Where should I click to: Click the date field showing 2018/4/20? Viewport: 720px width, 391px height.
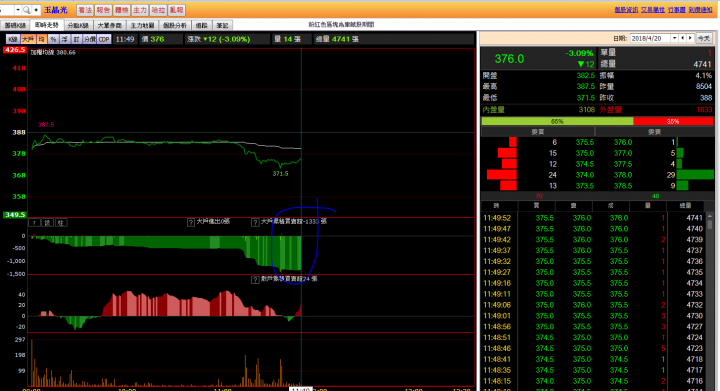tap(651, 38)
